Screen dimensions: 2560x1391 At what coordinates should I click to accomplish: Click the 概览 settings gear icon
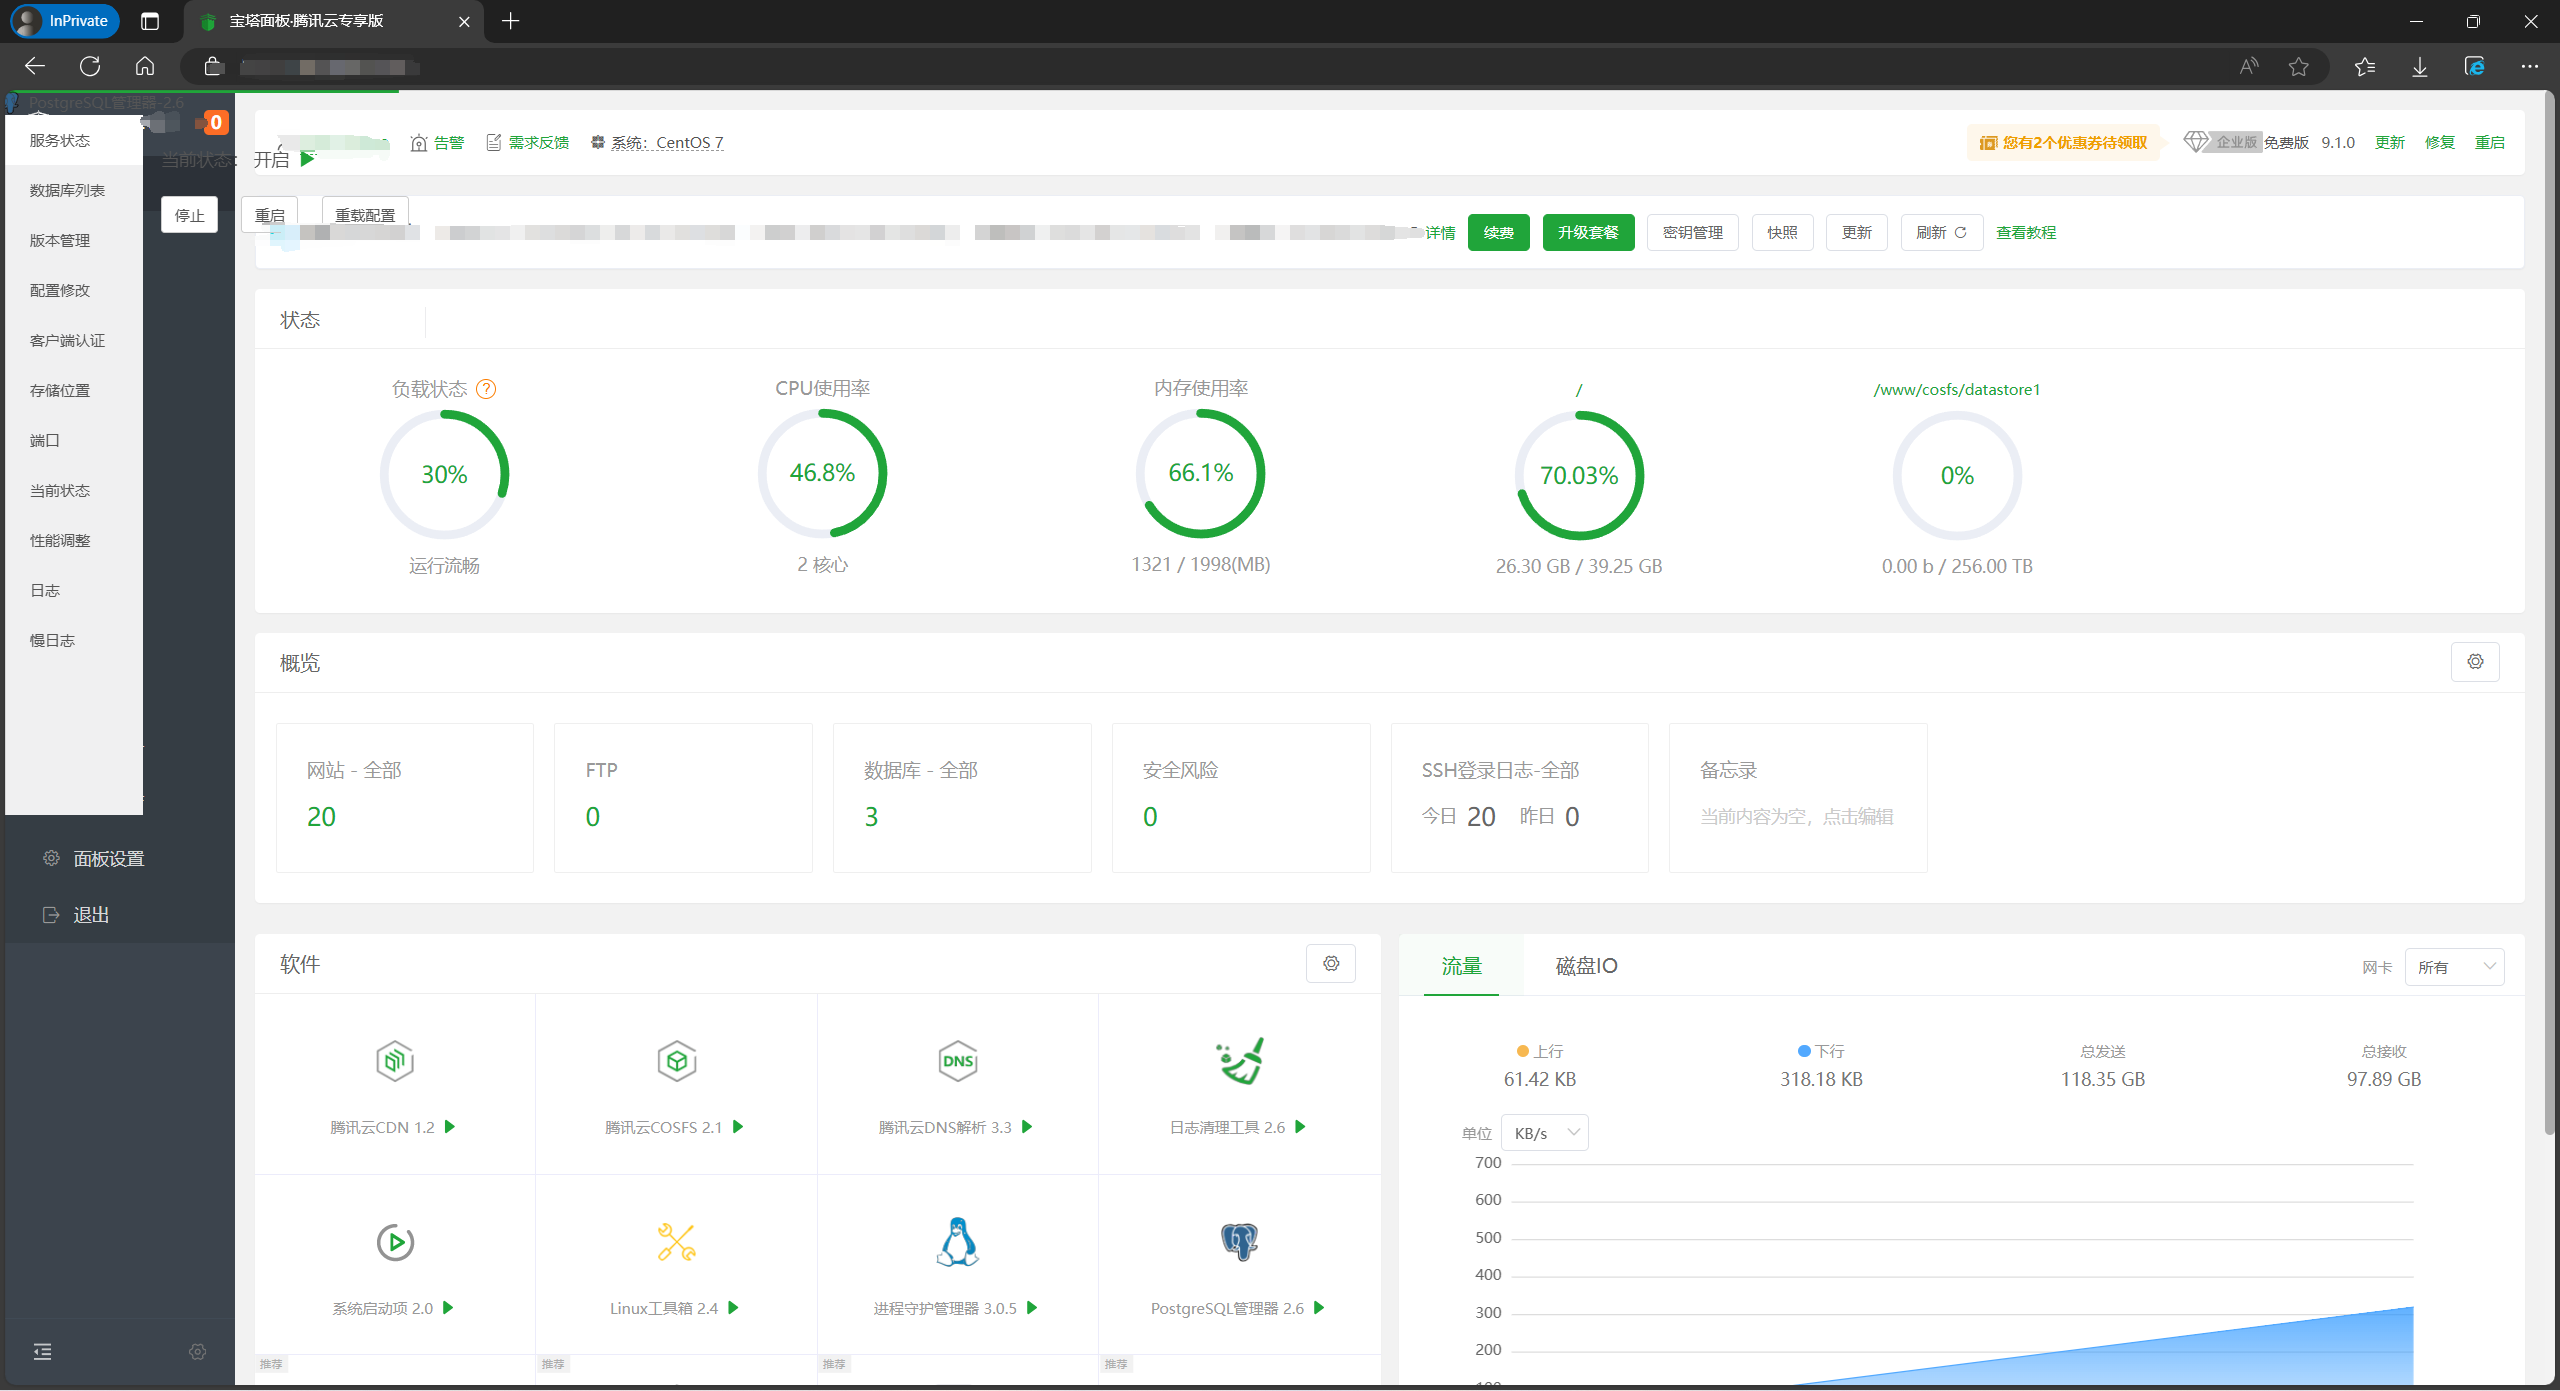(2475, 662)
